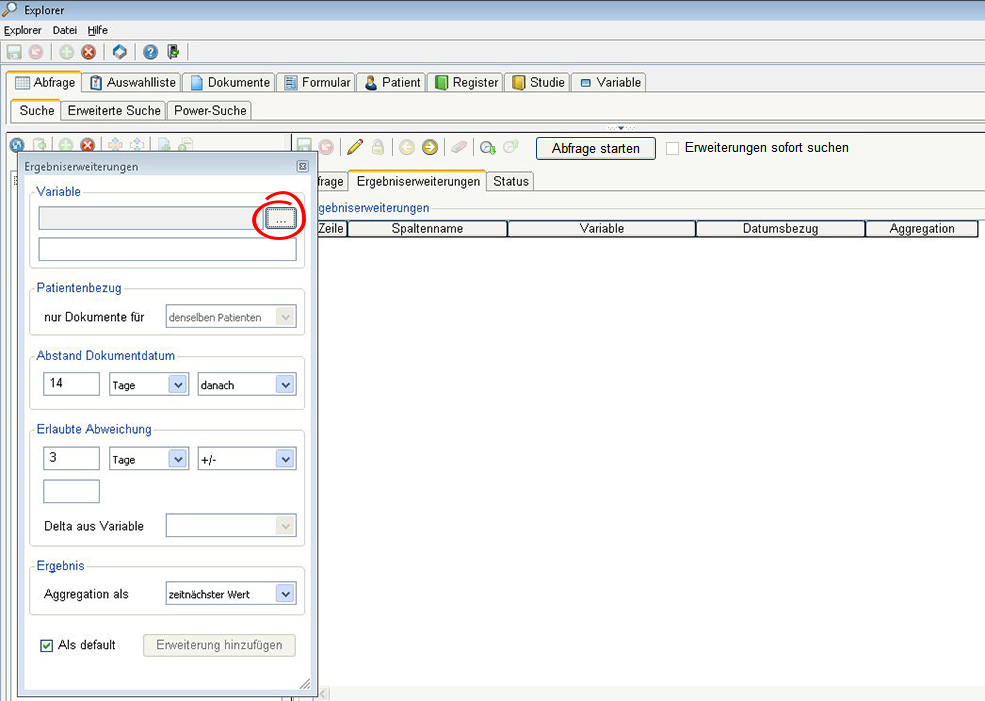Click the blue diamond icon in top toolbar
Image resolution: width=985 pixels, height=701 pixels.
pos(119,52)
